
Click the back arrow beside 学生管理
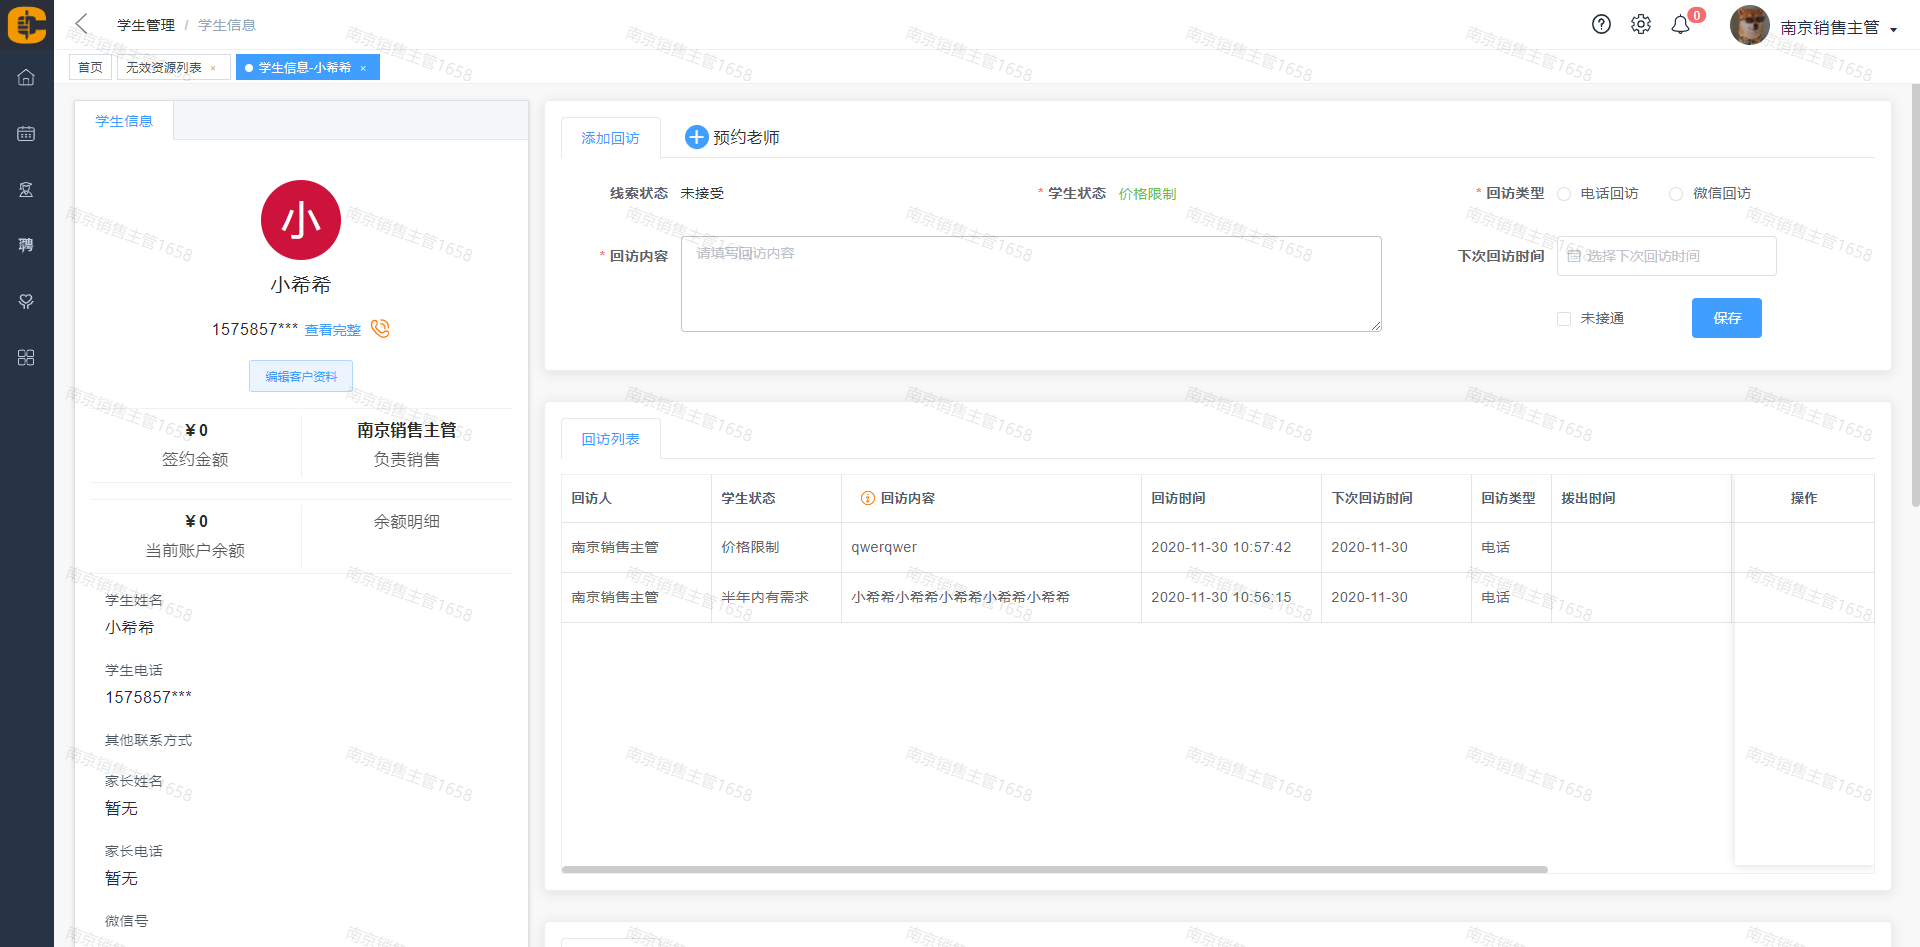(82, 24)
